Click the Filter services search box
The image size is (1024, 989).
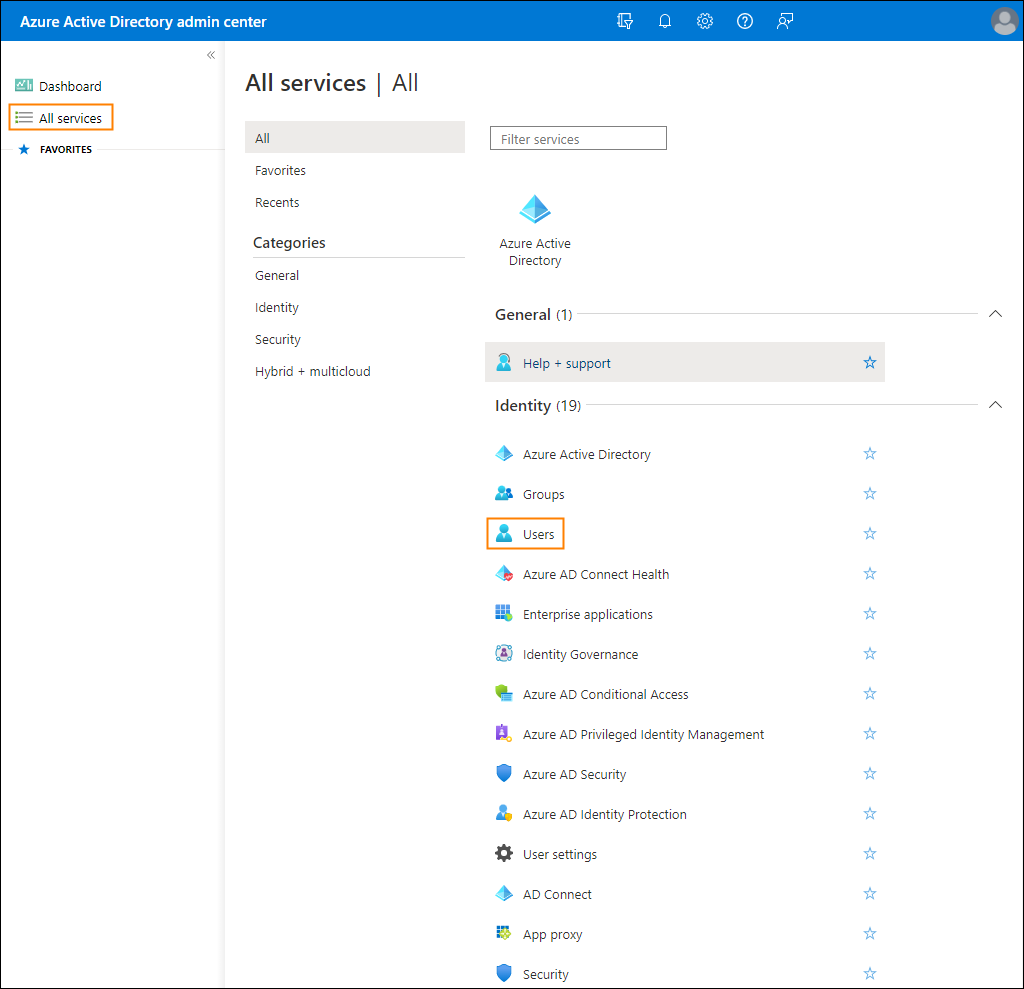pos(578,138)
